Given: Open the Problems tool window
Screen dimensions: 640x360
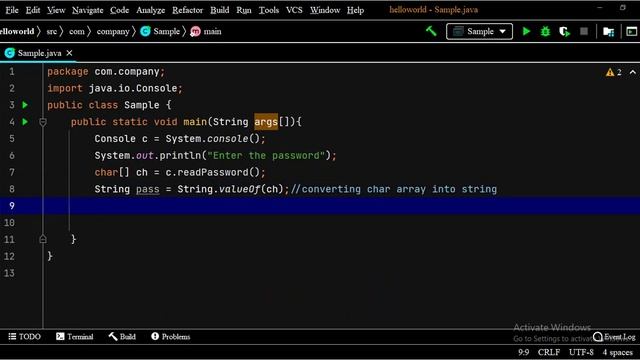Looking at the screenshot, I should point(171,337).
